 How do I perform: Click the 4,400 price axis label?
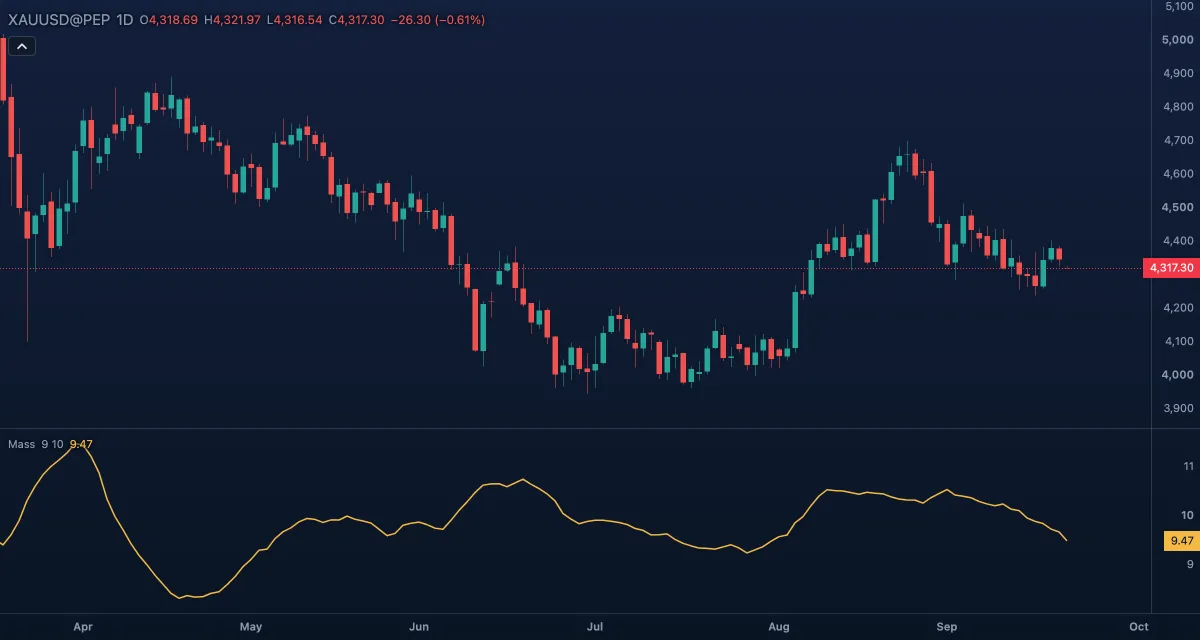pos(1178,241)
